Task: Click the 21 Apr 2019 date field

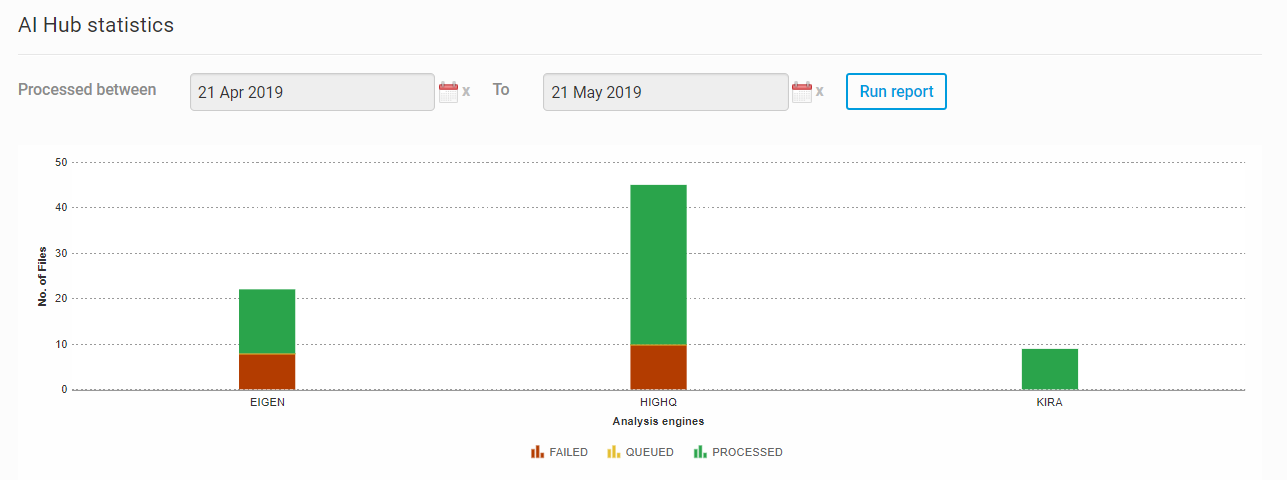Action: click(312, 92)
